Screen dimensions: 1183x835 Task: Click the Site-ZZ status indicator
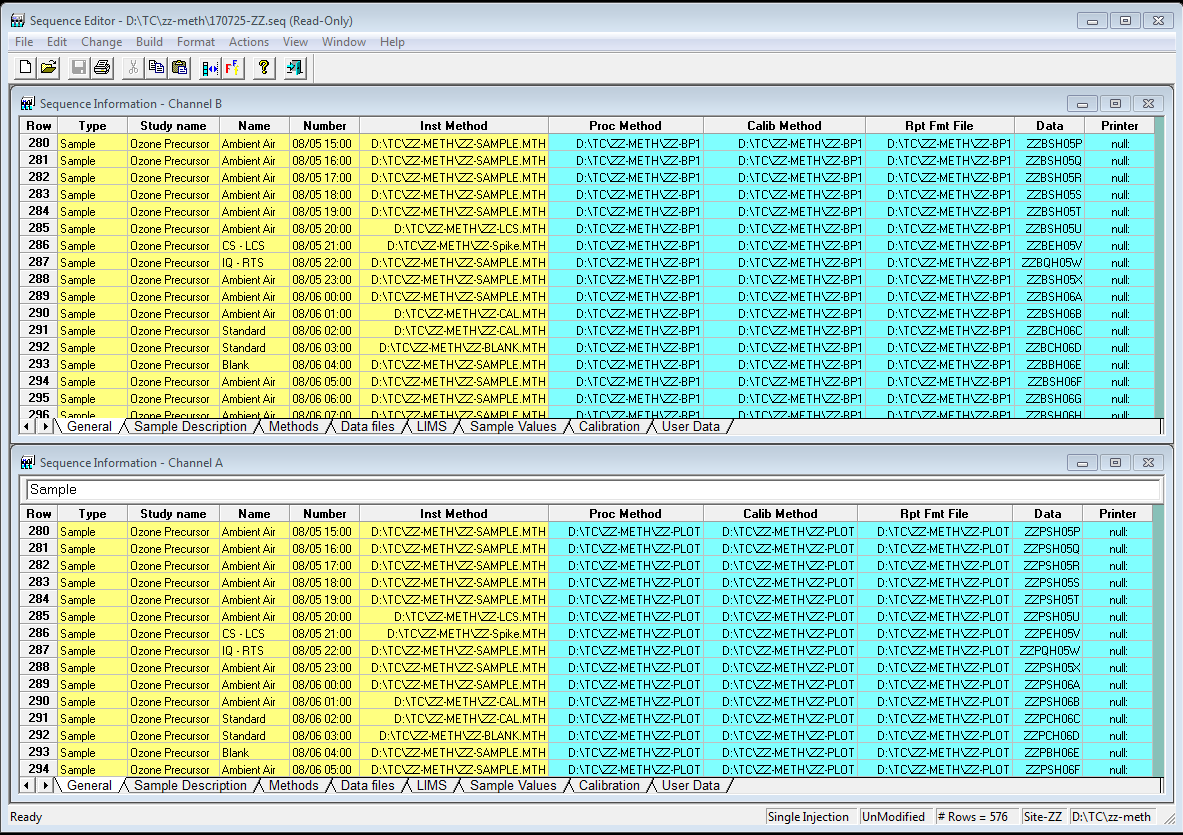pyautogui.click(x=1043, y=817)
